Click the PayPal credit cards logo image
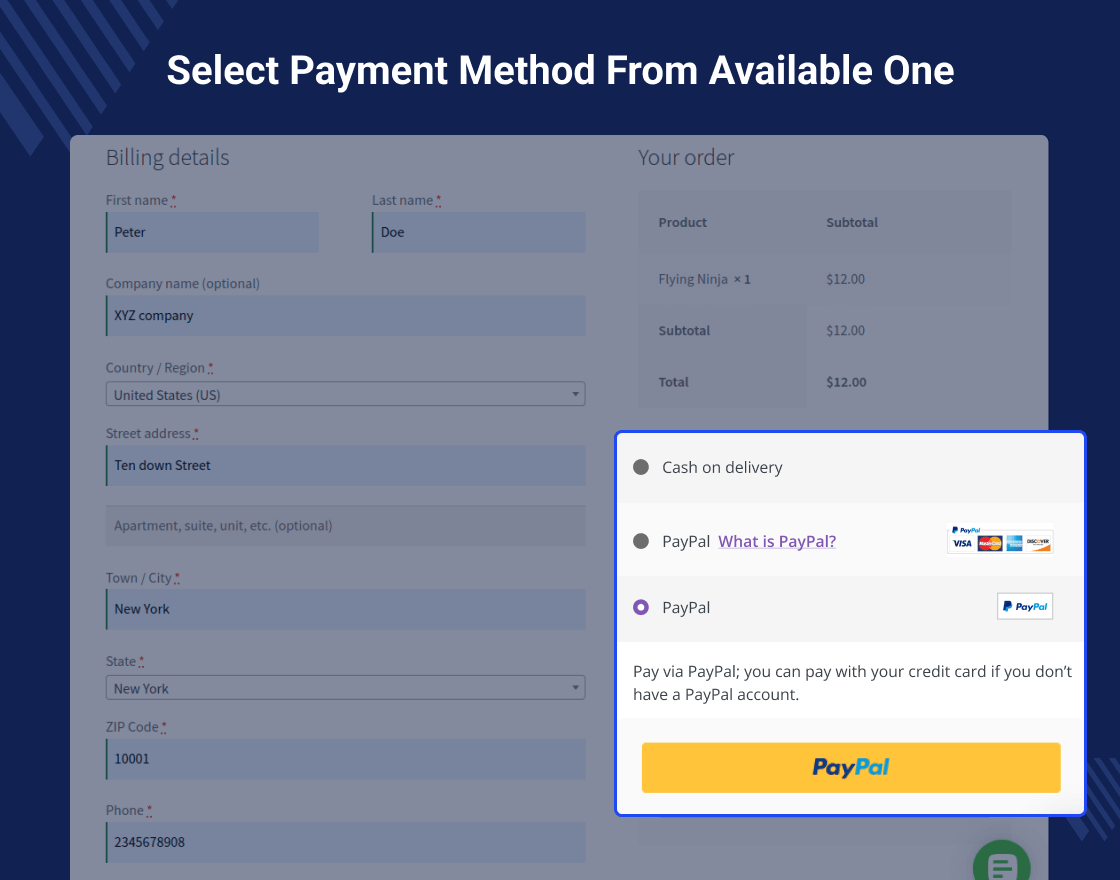1120x880 pixels. pyautogui.click(x=1000, y=540)
